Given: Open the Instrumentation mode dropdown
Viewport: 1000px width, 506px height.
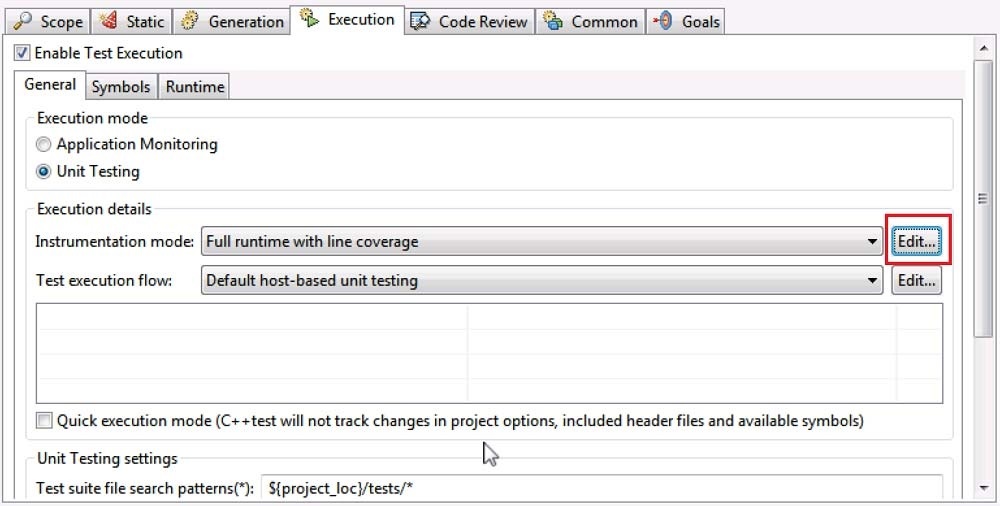Looking at the screenshot, I should tap(542, 242).
